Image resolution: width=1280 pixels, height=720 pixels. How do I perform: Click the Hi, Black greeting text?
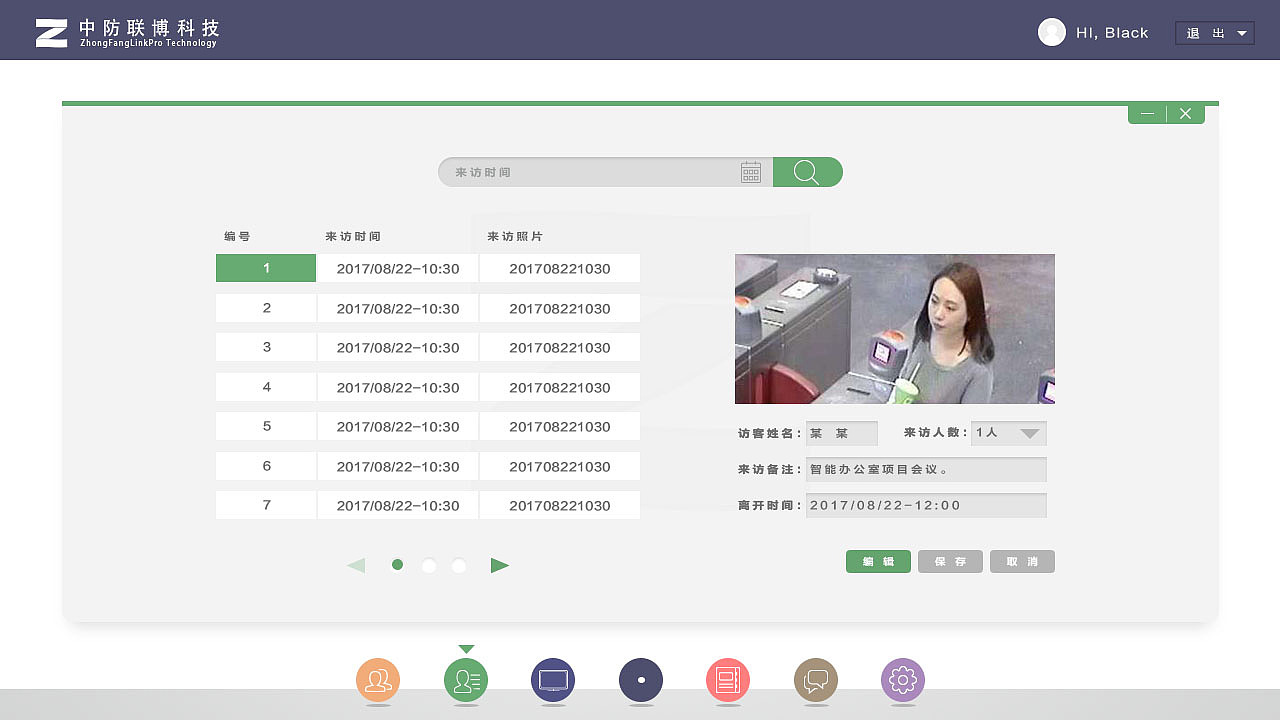tap(1112, 33)
